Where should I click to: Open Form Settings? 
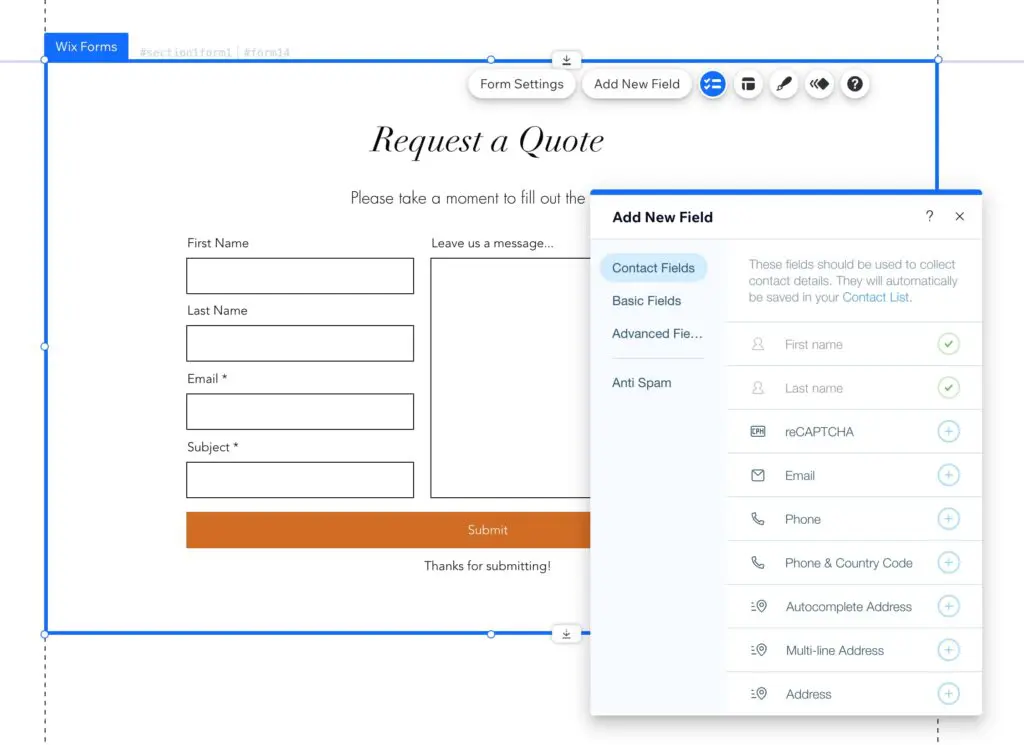tap(521, 84)
